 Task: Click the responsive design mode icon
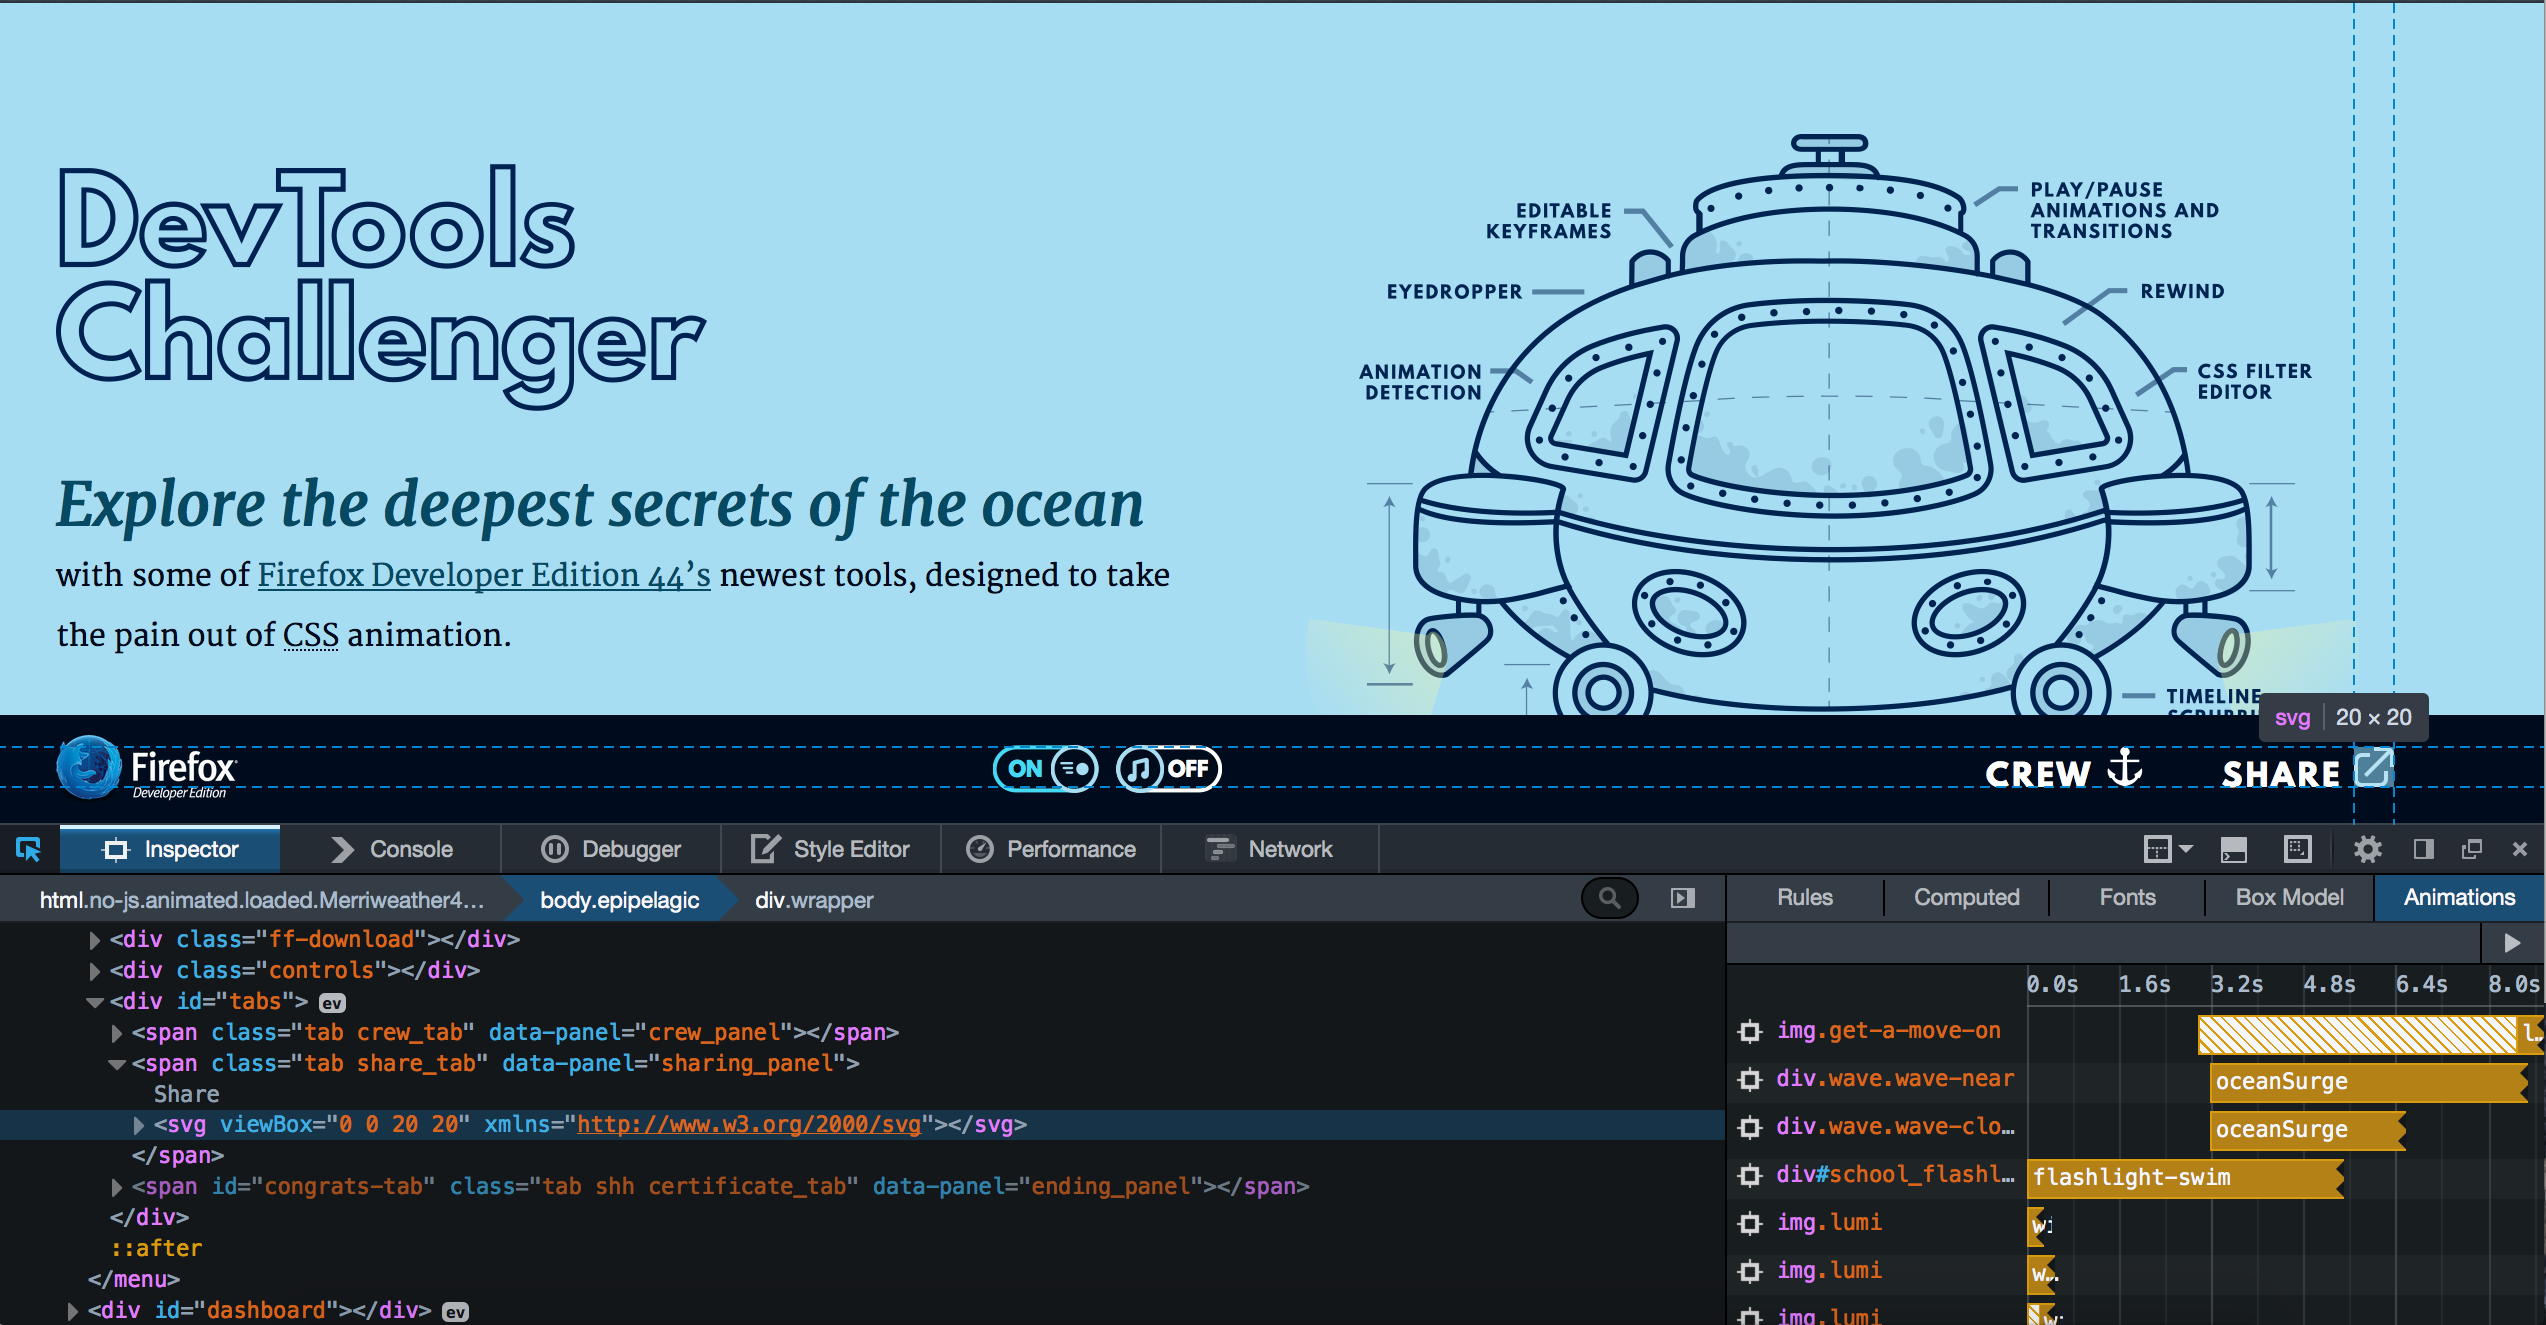(2298, 849)
